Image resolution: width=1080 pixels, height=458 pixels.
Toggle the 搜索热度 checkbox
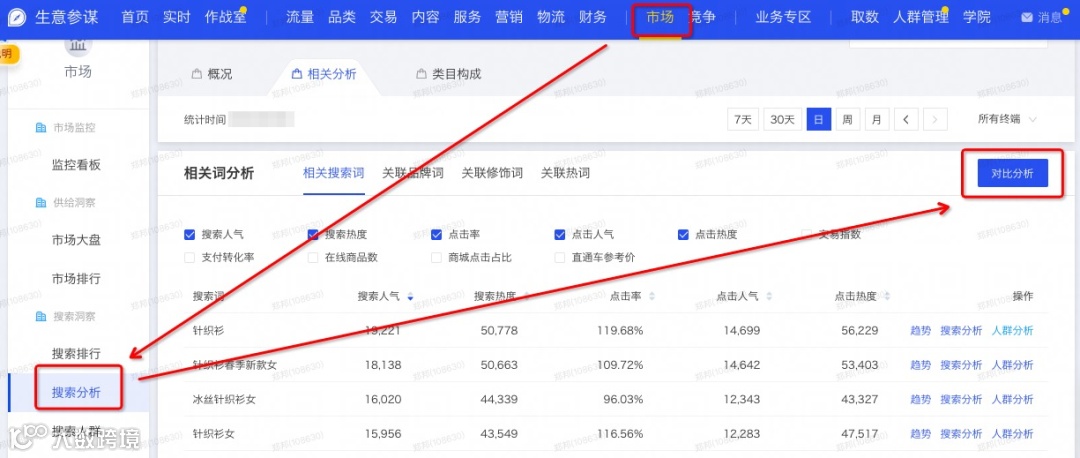313,234
